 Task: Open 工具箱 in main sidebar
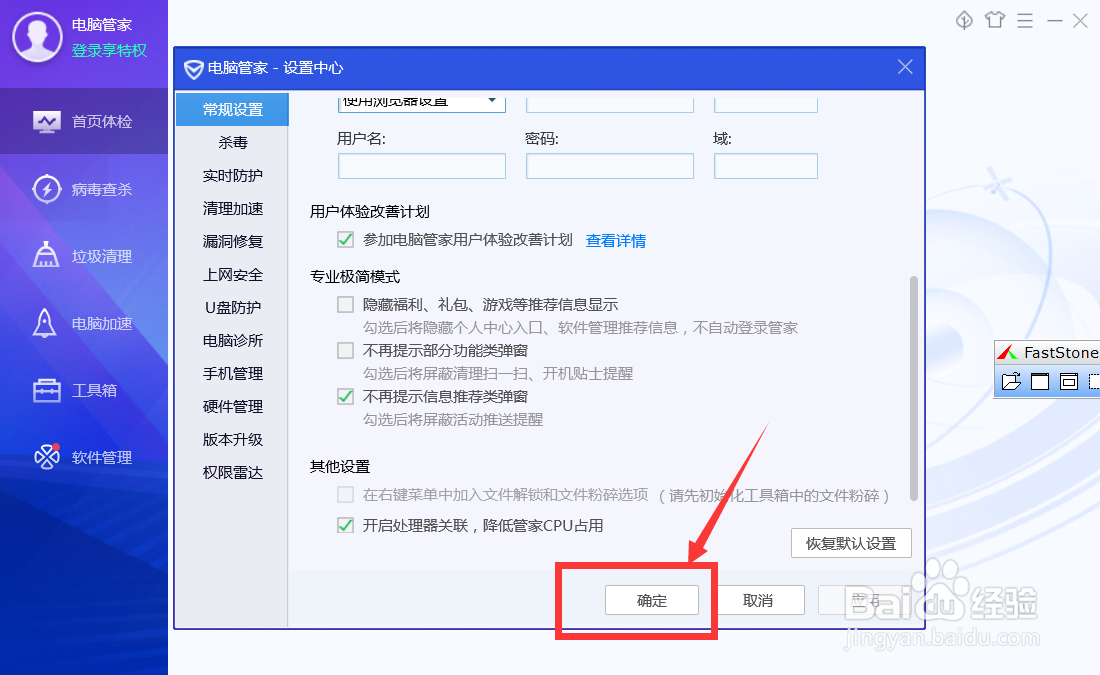pos(83,390)
